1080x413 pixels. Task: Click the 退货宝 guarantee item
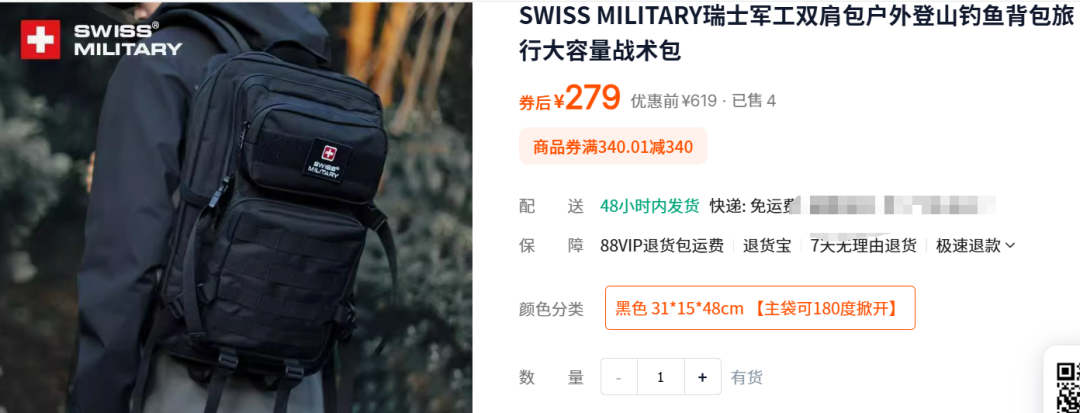(767, 246)
